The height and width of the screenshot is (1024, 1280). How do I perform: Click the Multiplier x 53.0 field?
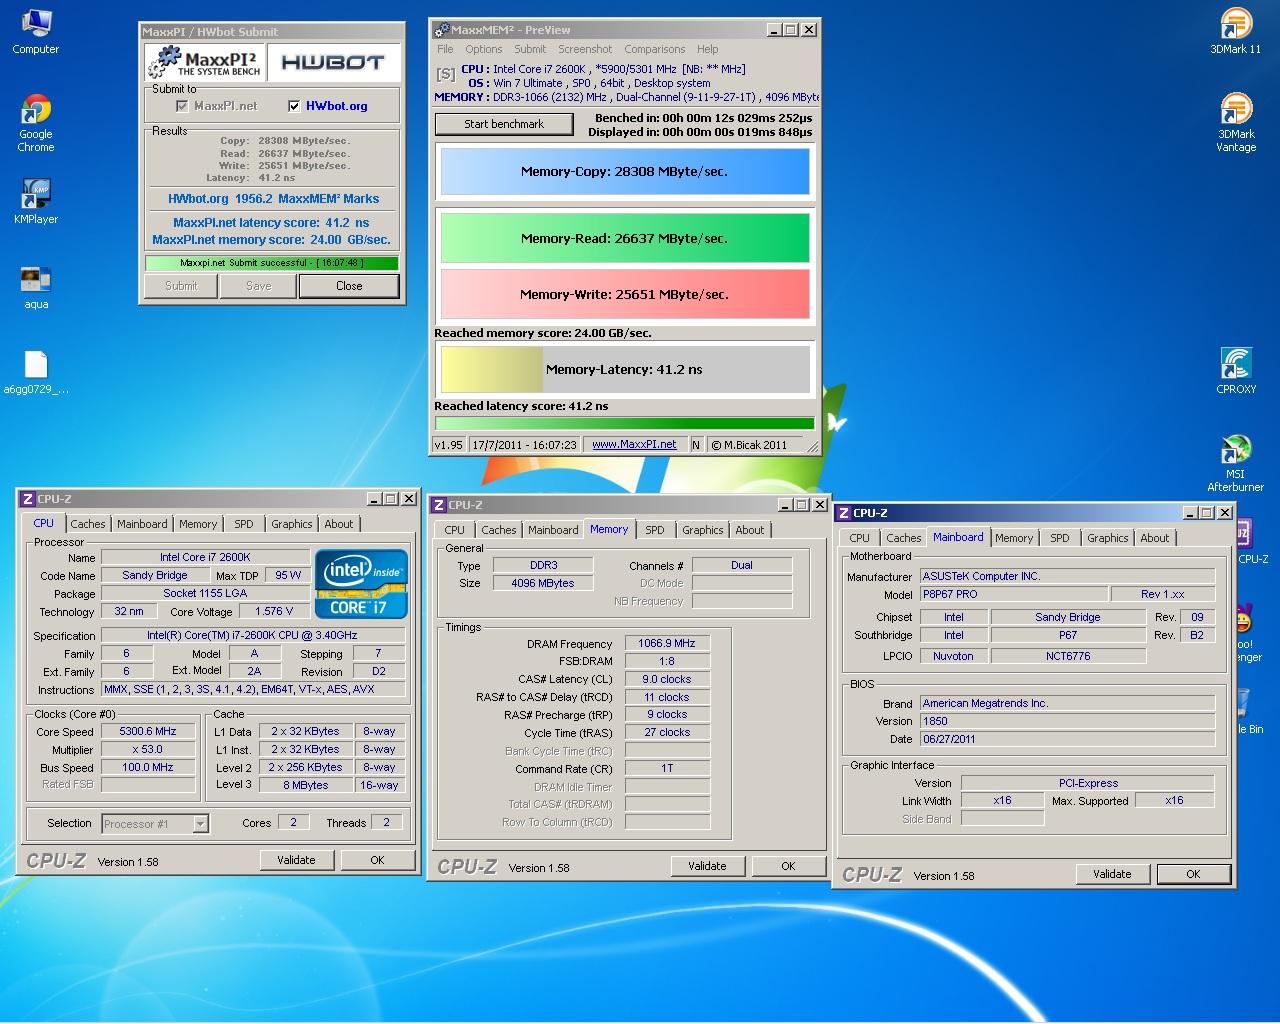point(148,749)
